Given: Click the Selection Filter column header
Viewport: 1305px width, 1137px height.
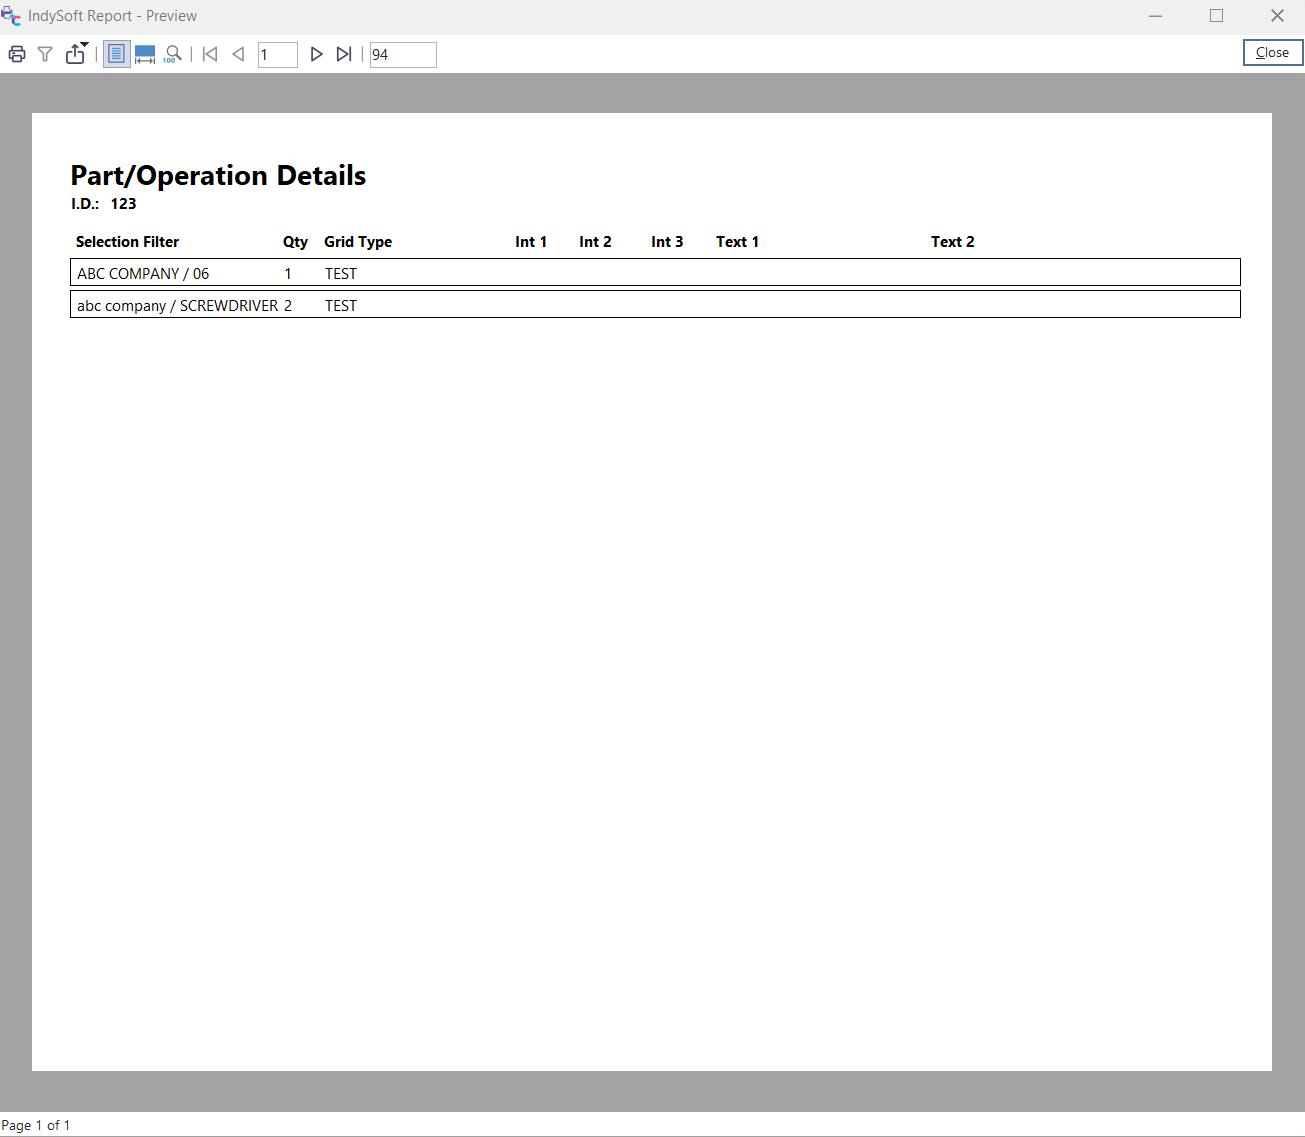Looking at the screenshot, I should (x=127, y=242).
